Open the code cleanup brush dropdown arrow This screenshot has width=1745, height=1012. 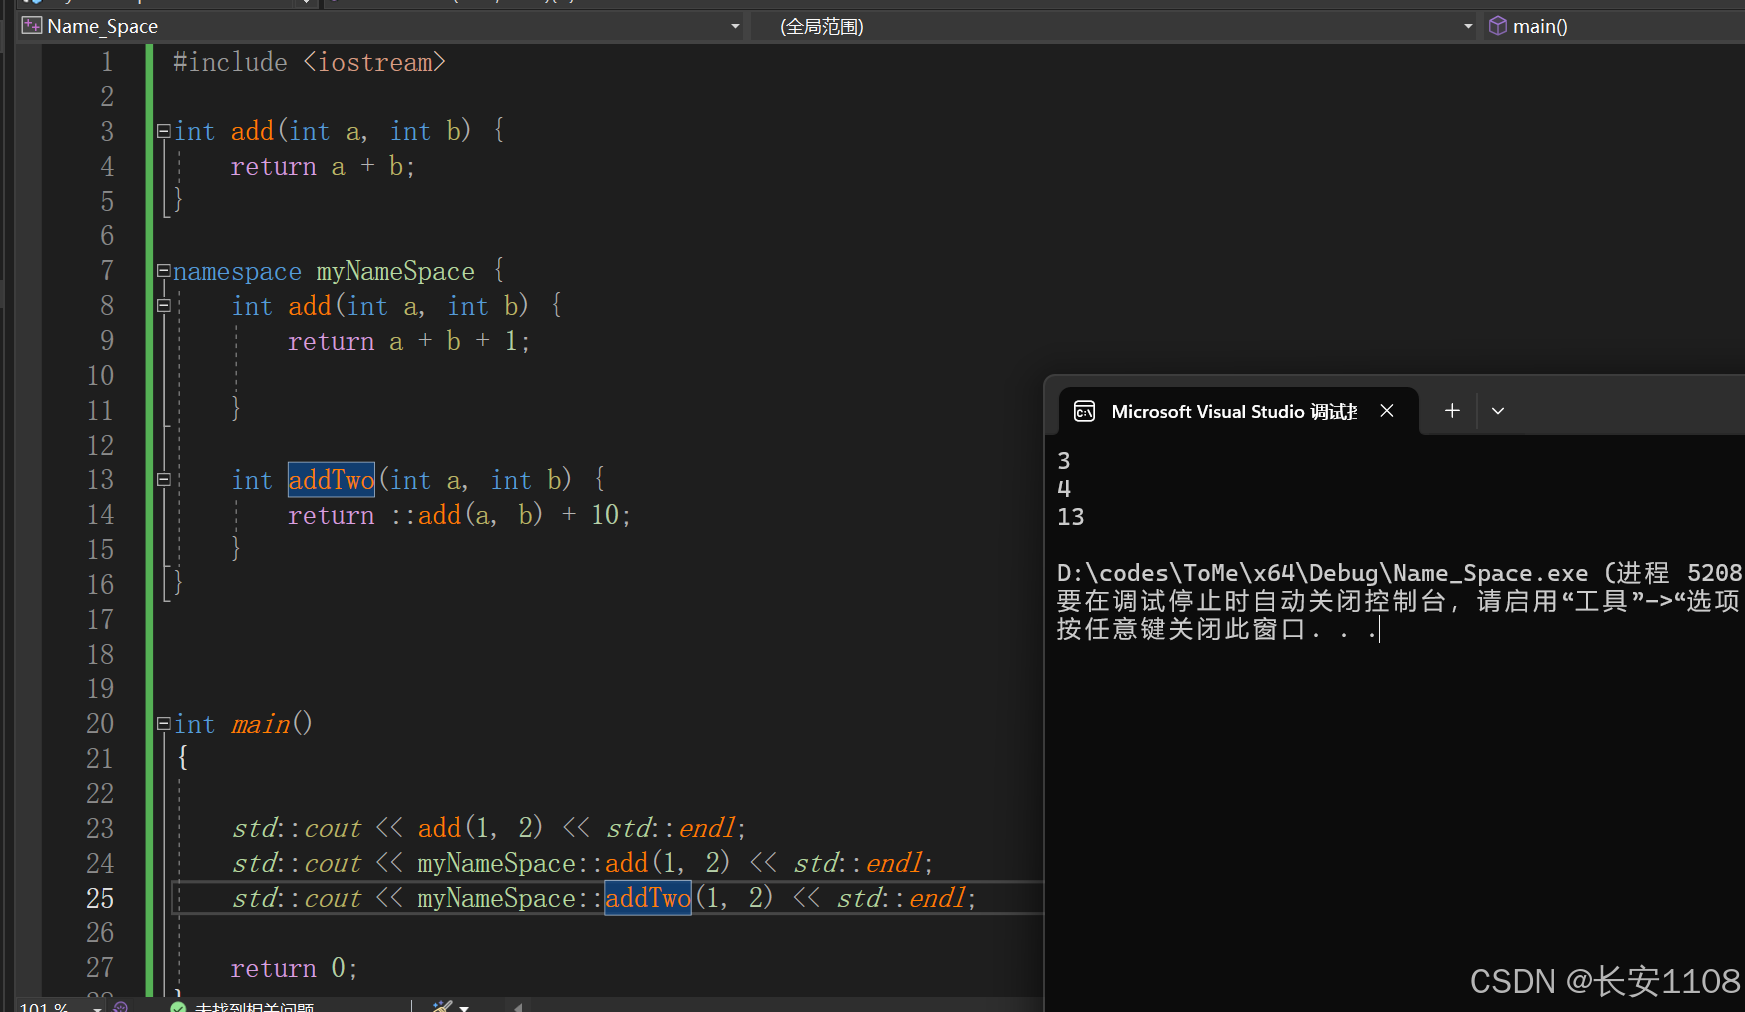pyautogui.click(x=464, y=1008)
